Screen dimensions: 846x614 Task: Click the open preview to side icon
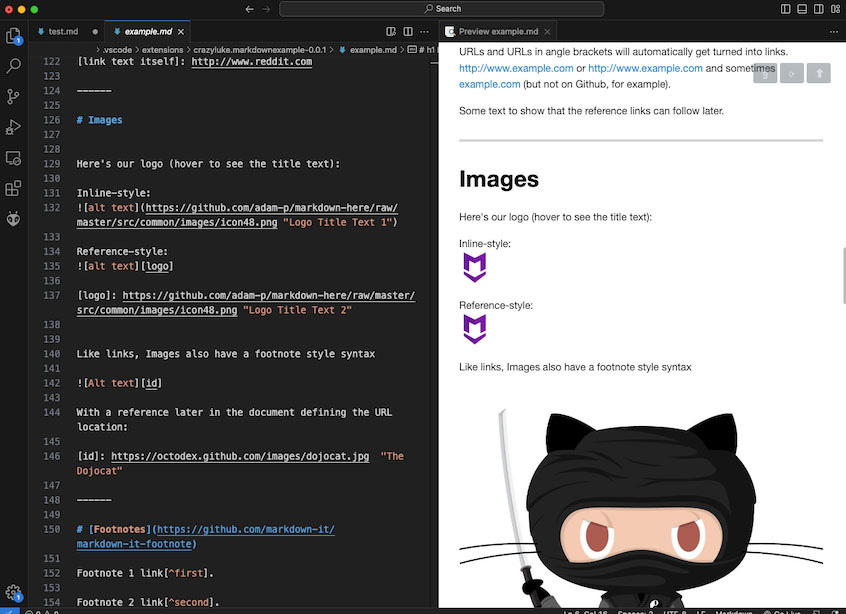[x=391, y=31]
